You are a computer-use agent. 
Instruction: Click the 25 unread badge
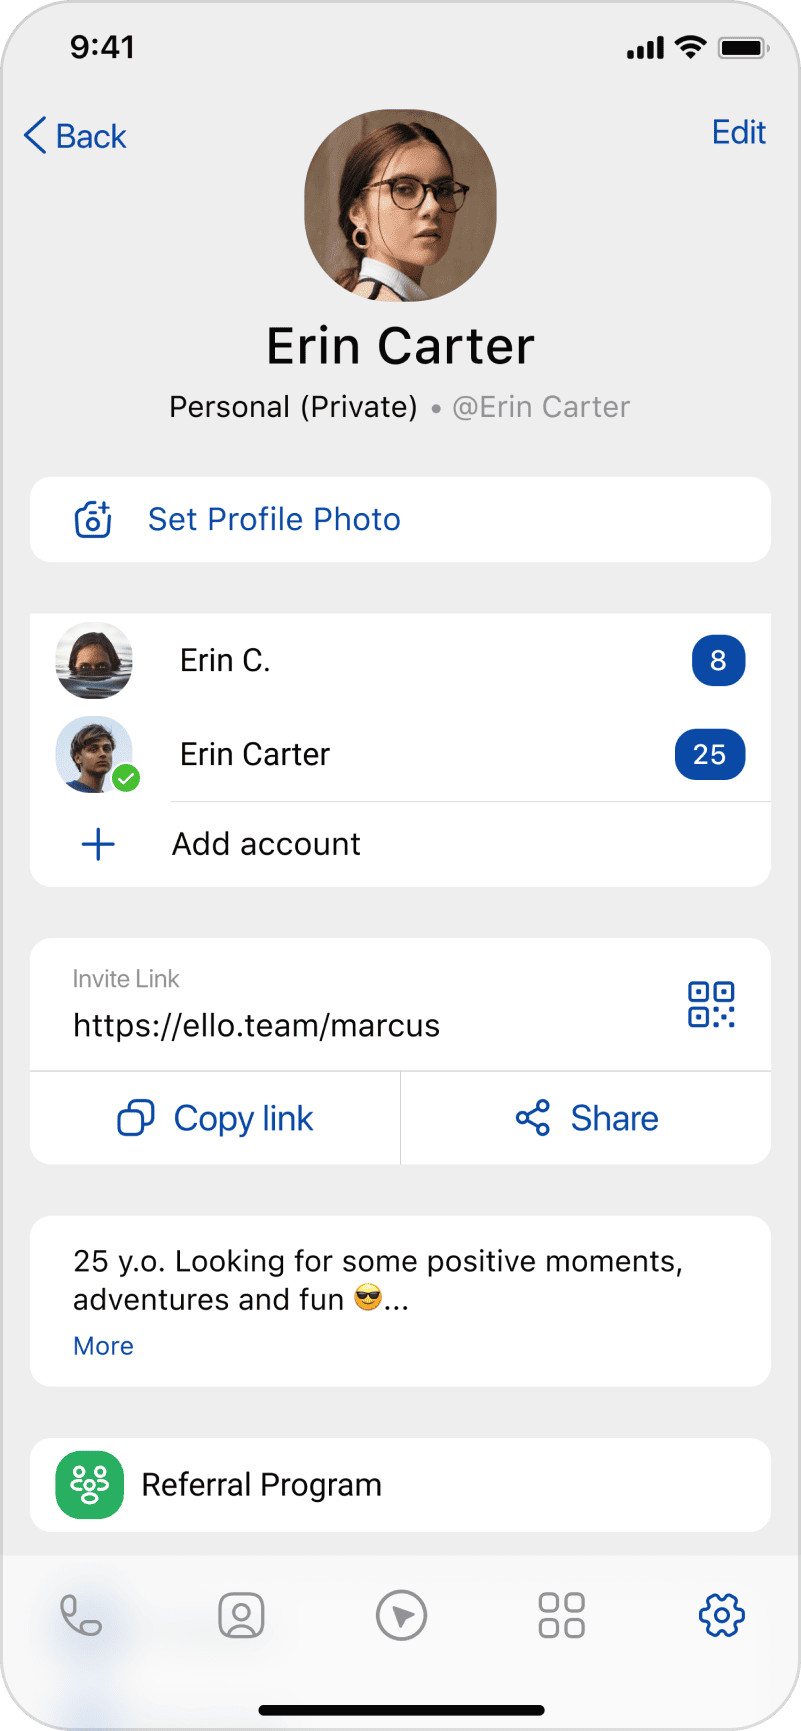tap(709, 754)
